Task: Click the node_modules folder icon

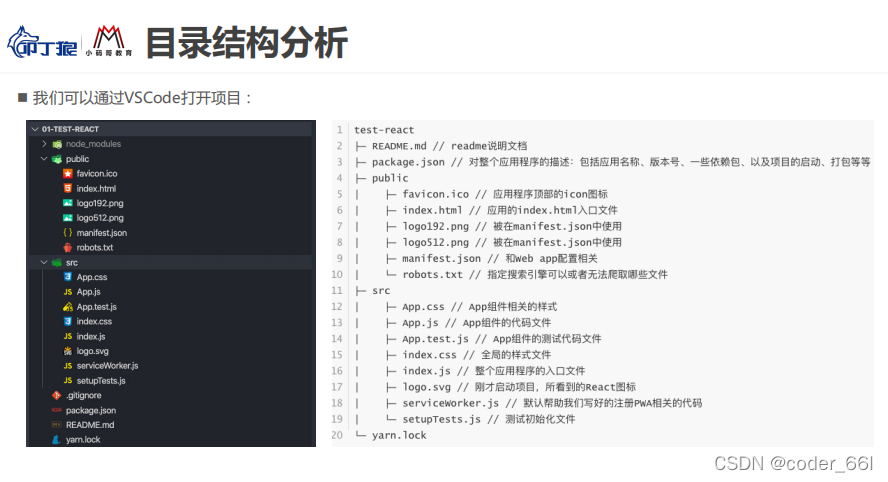Action: coord(57,144)
